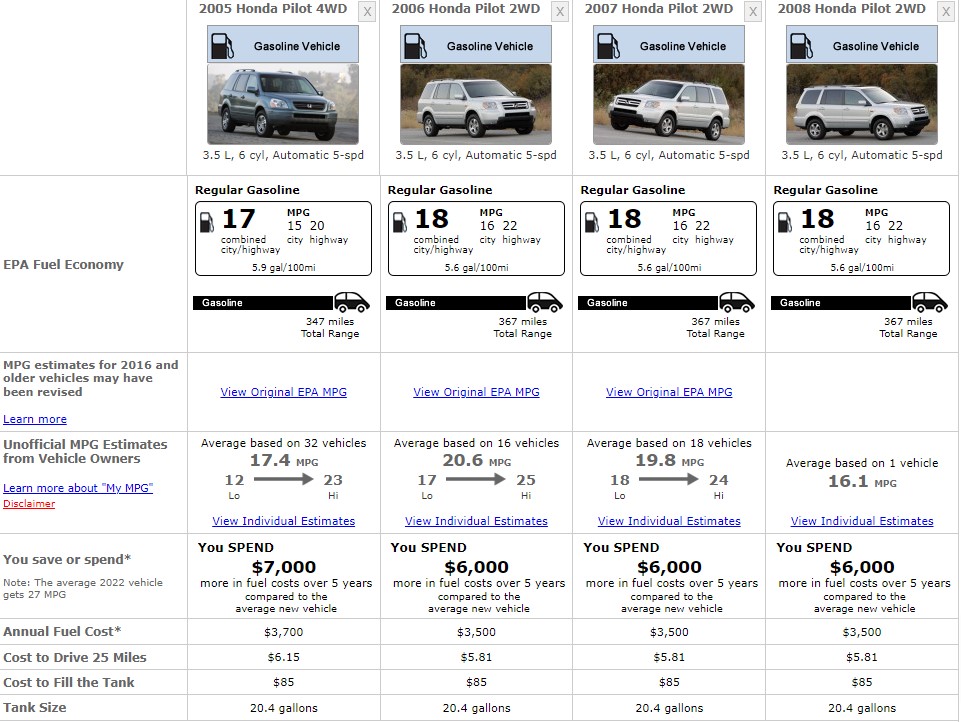The image size is (961, 722).
Task: Click gas pump icon in 2005 Gasoline Vehicle banner
Action: [x=222, y=46]
